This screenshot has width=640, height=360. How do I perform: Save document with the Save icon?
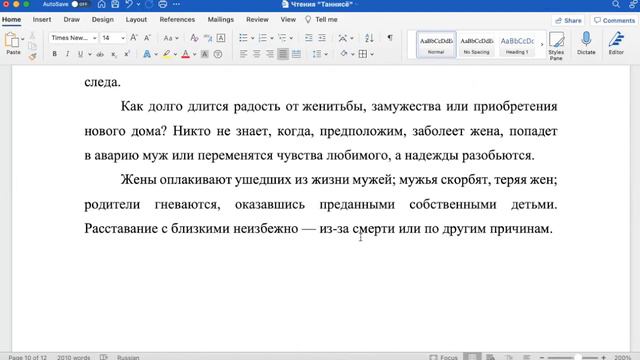tap(115, 4)
